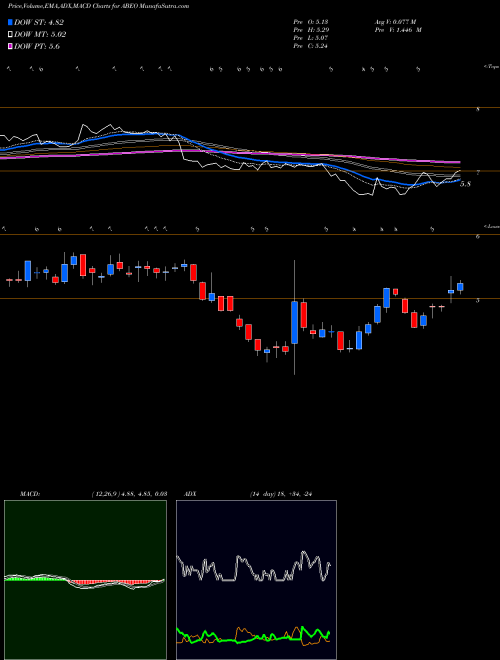The width and height of the screenshot is (500, 660).
Task: Click the MACD parameters '(12,26,9) 4.88, 4.85, 0.03'
Action: point(130,494)
